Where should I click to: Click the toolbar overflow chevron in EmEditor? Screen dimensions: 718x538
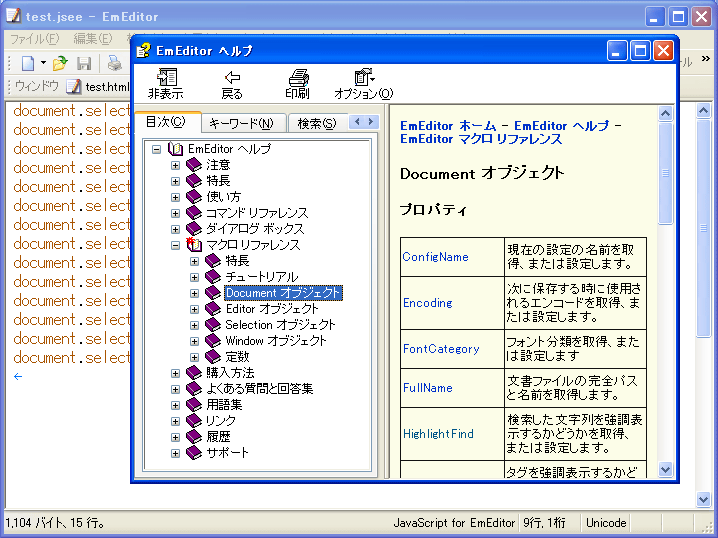click(x=706, y=59)
